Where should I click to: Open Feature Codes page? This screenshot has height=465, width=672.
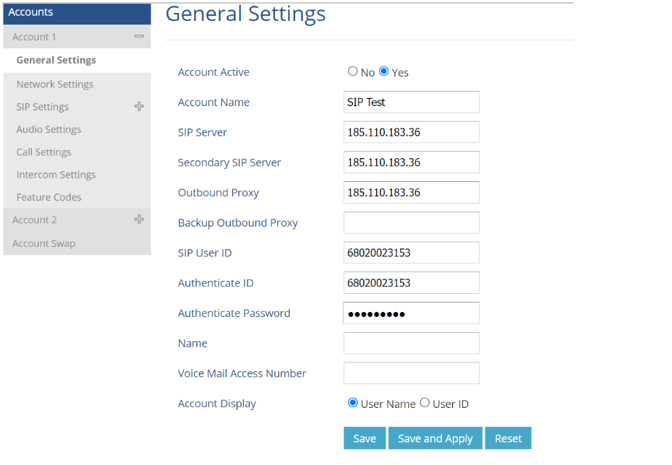pos(49,198)
